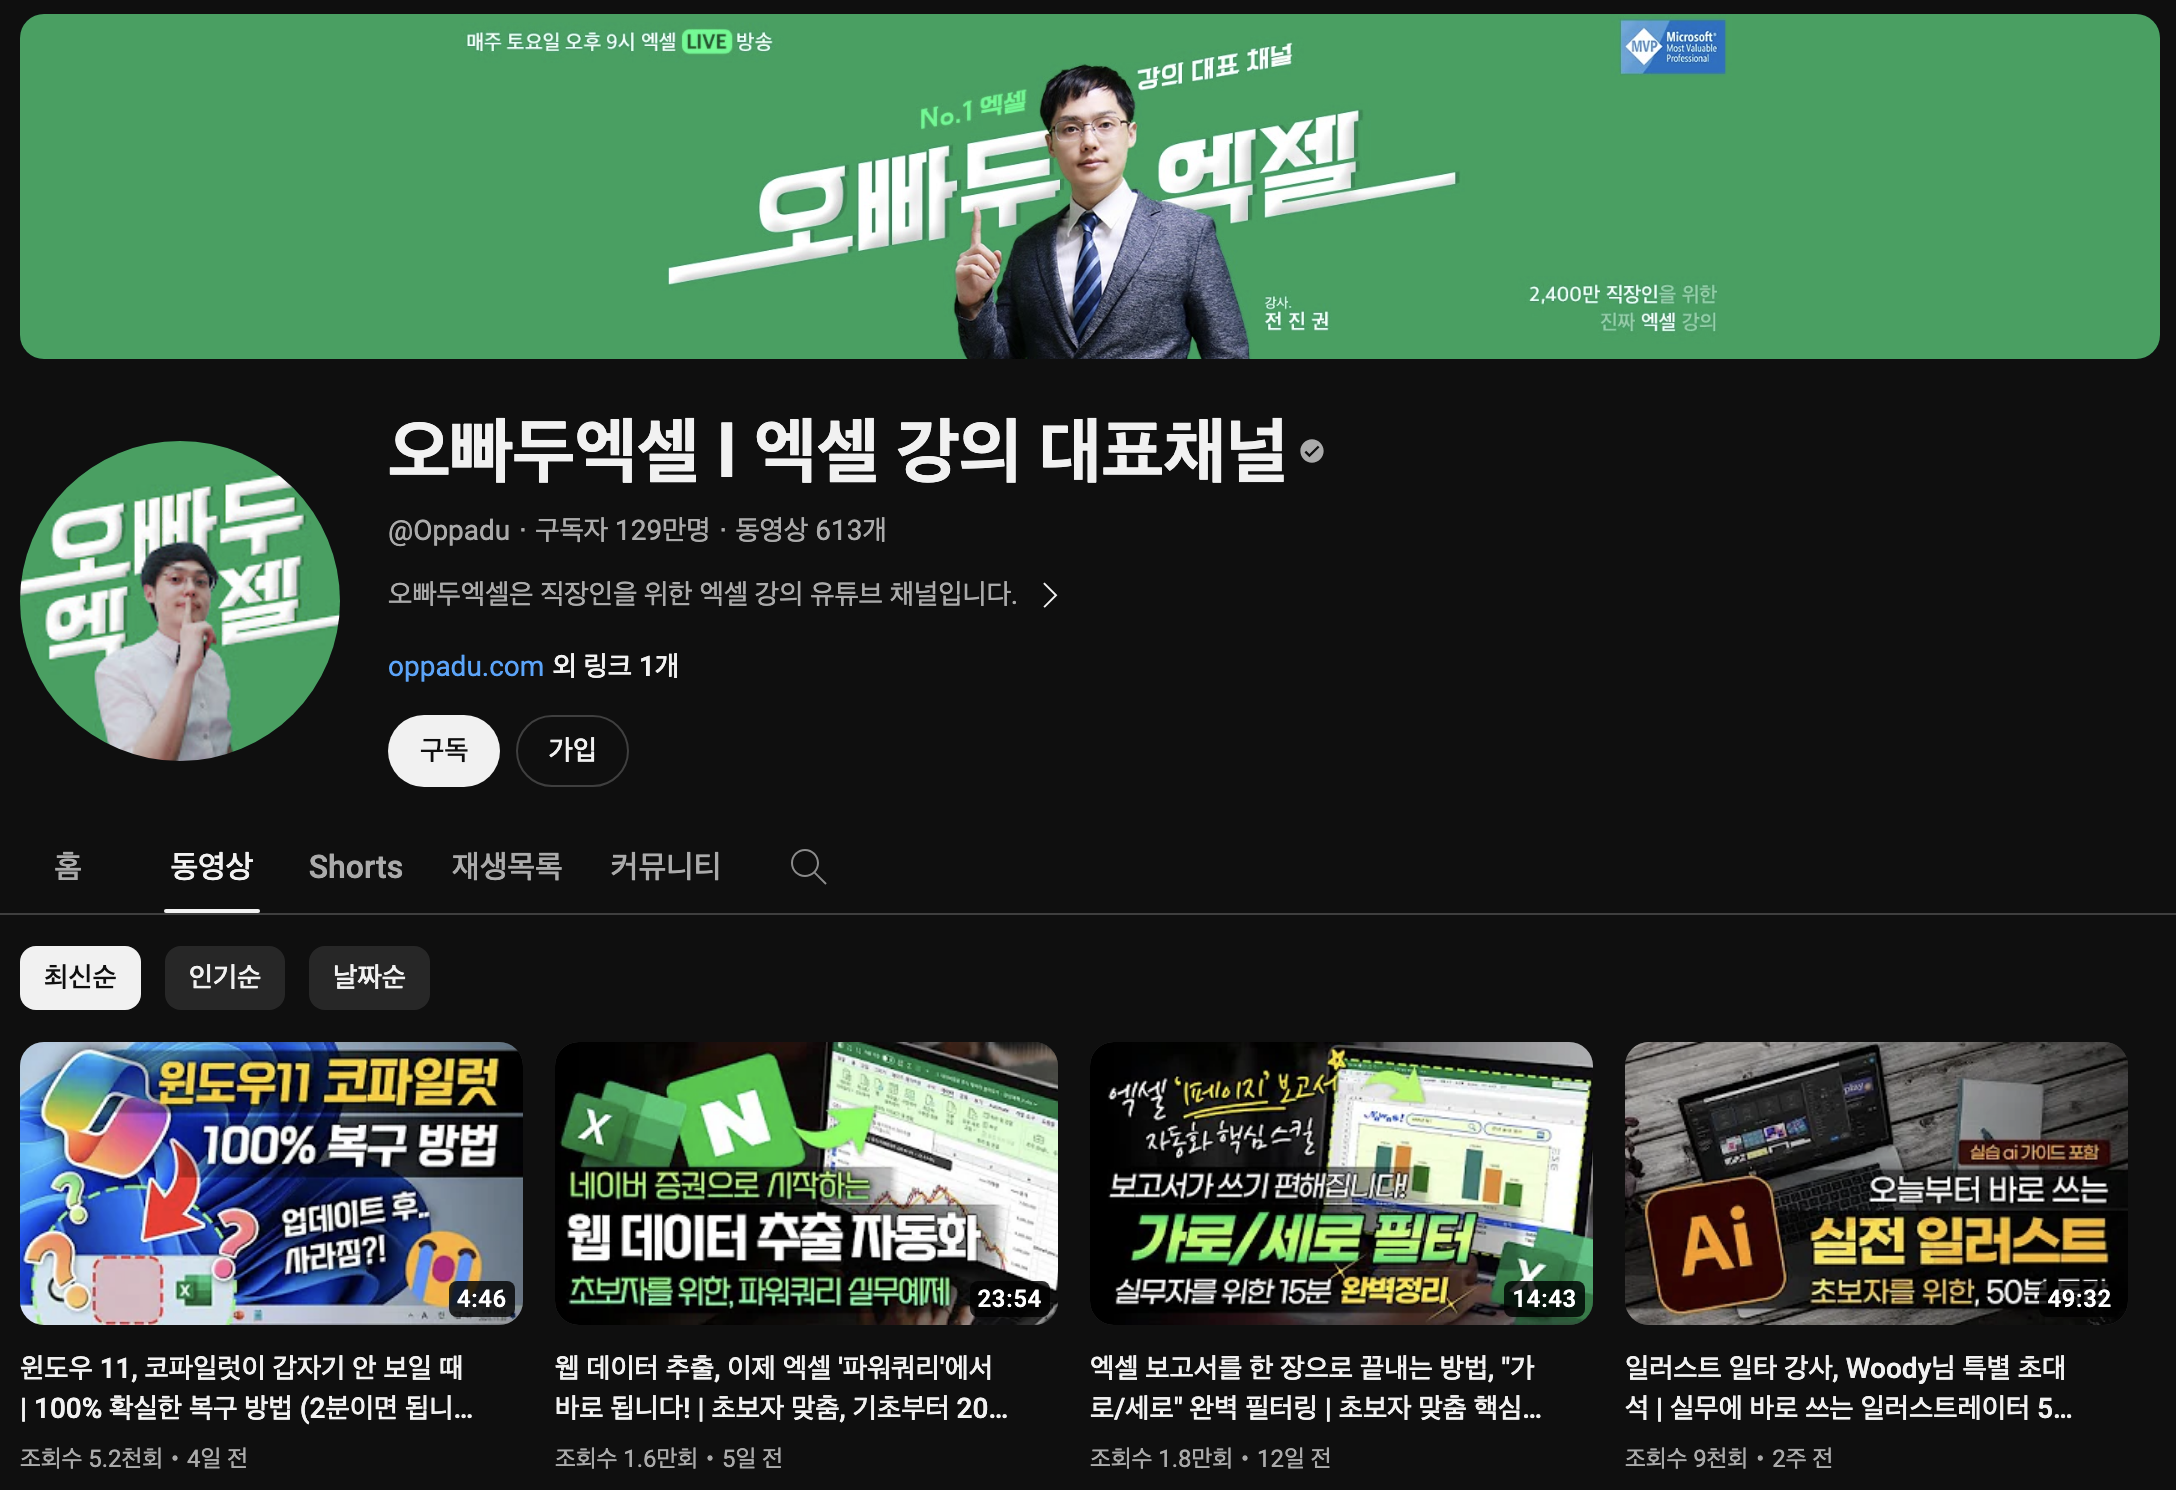Select the 최신순 sort chip
The height and width of the screenshot is (1490, 2176).
point(80,977)
